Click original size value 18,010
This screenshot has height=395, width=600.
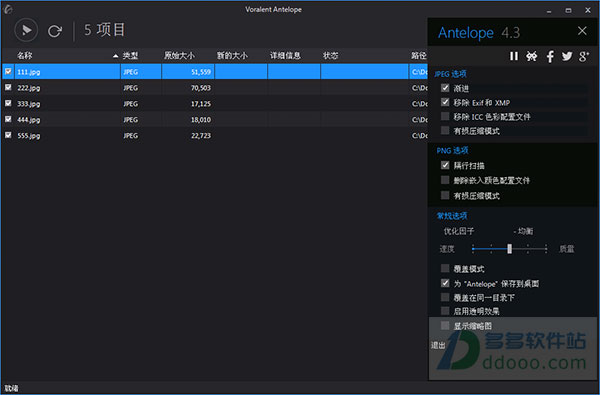click(201, 120)
